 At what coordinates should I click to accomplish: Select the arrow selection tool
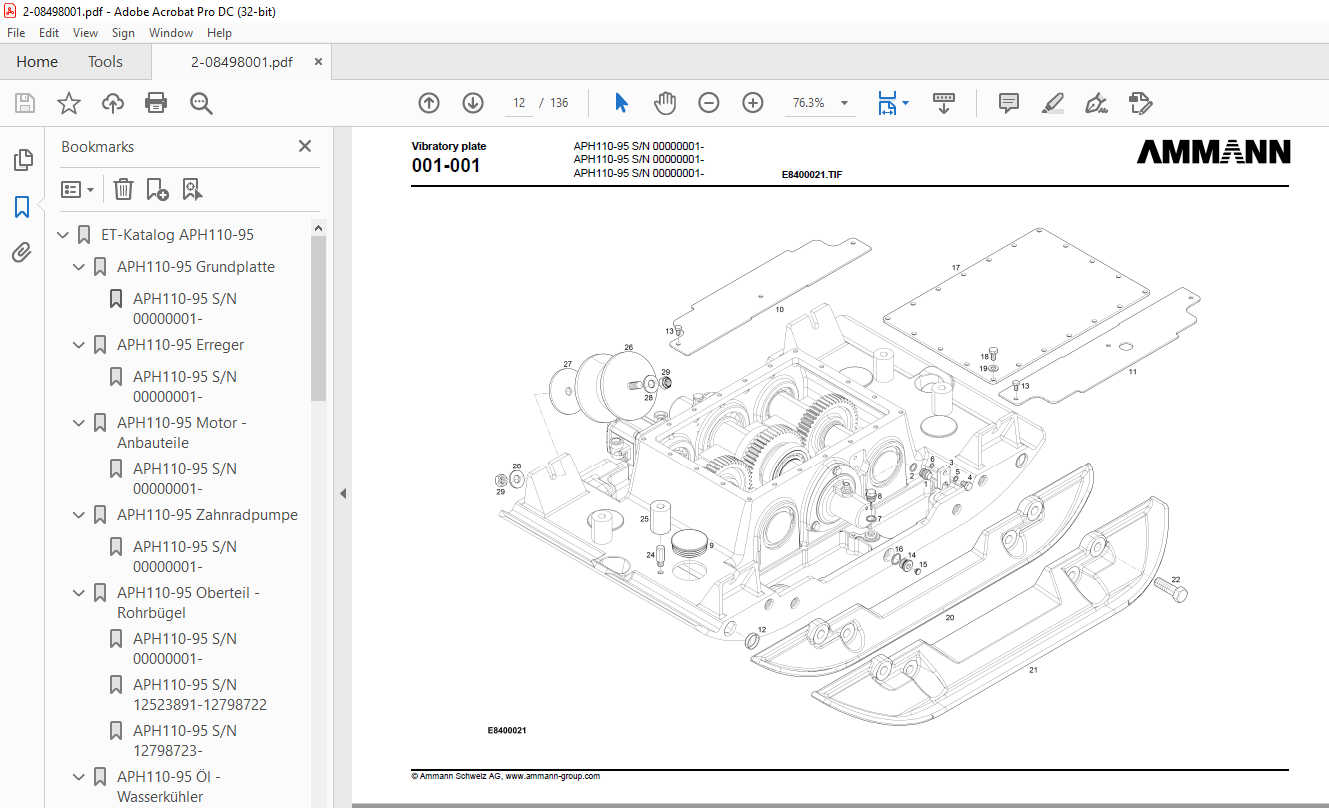621,103
